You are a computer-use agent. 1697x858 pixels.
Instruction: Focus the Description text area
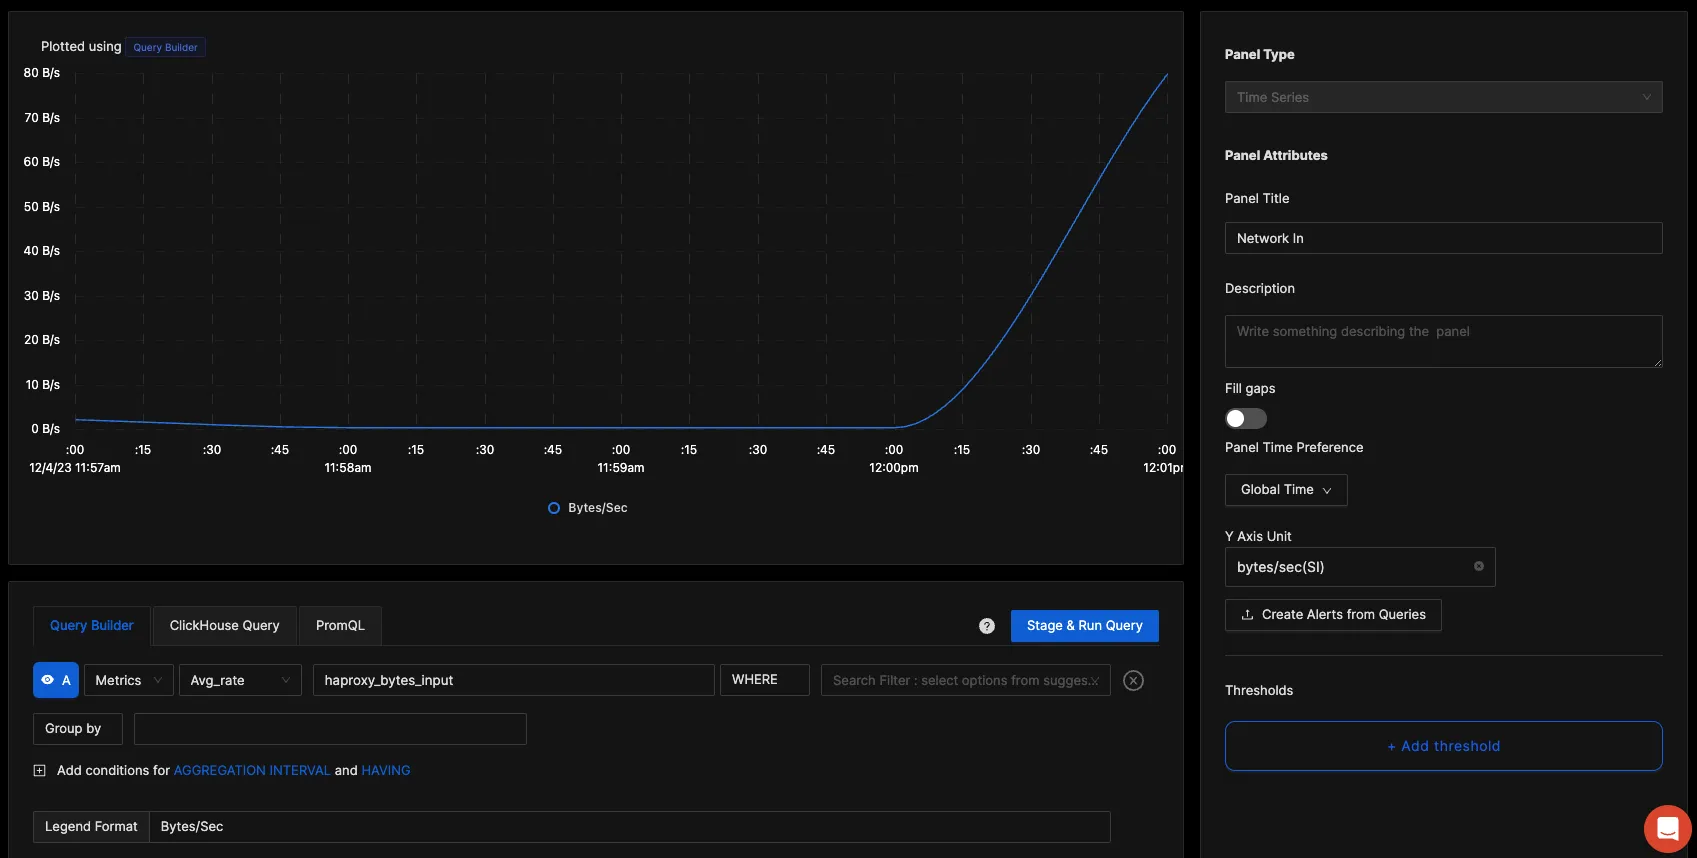[1443, 341]
